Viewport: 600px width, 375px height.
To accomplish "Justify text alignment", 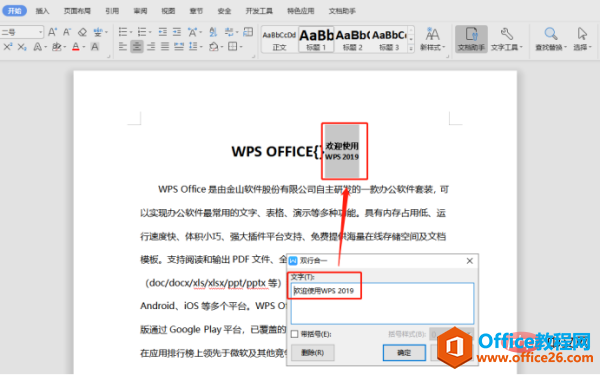I will [165, 47].
